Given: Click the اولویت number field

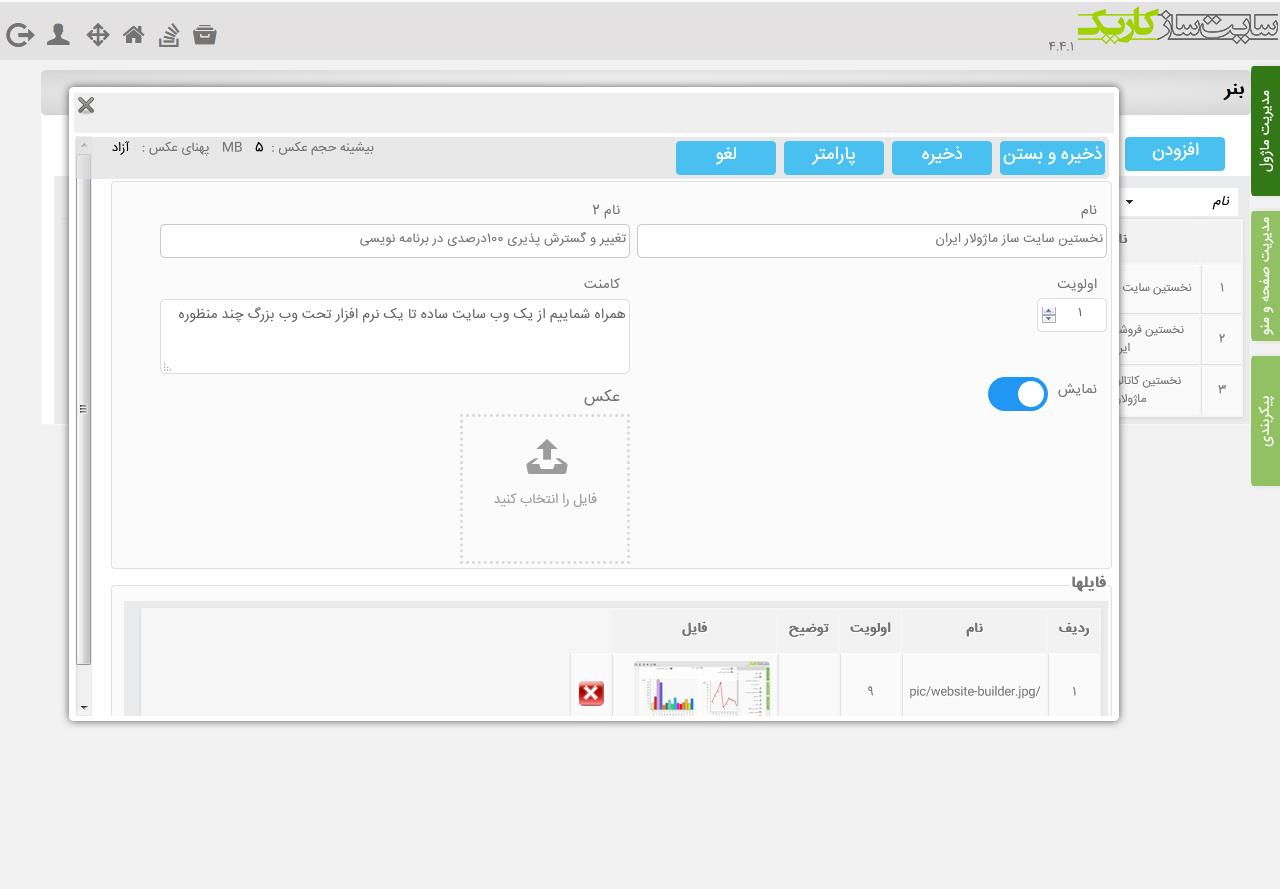Looking at the screenshot, I should point(1072,315).
